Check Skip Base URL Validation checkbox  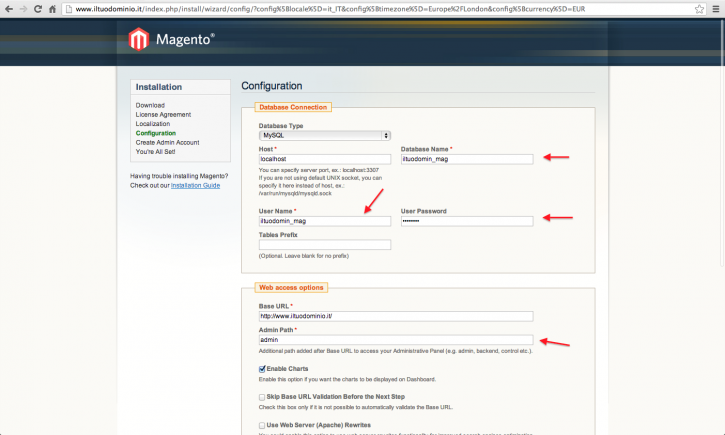pyautogui.click(x=262, y=397)
